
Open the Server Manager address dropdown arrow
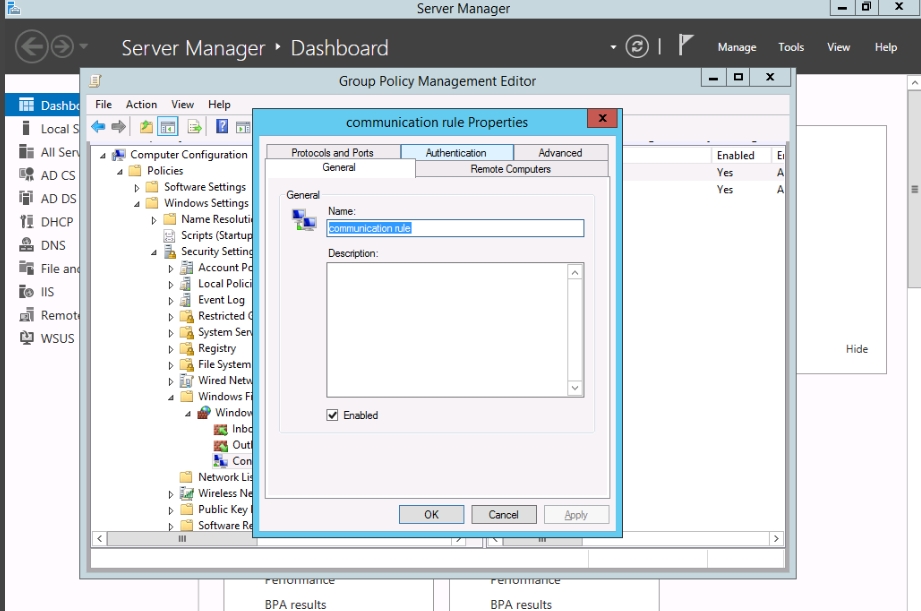(613, 47)
